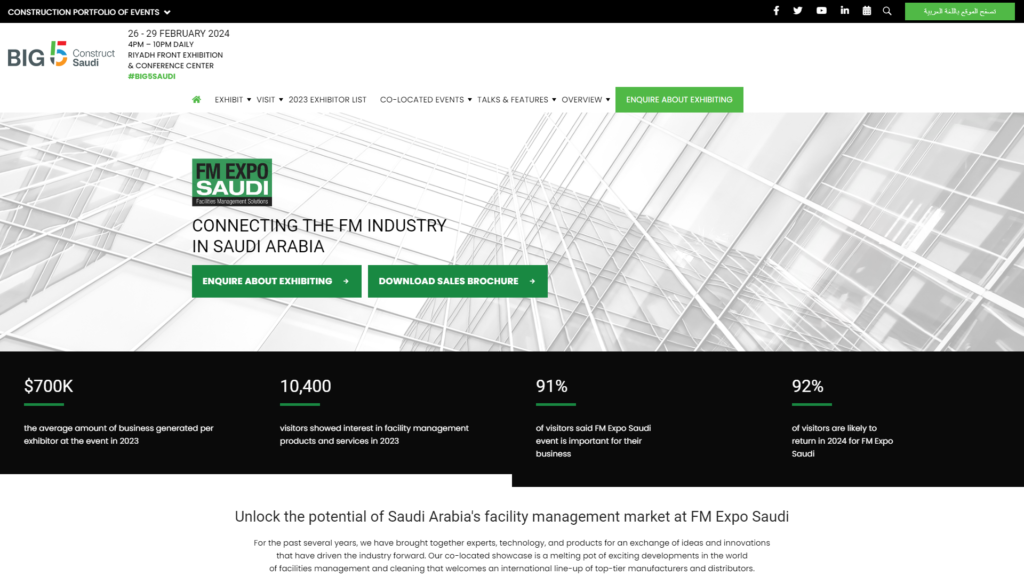Click Enquire About Exhibiting in navigation bar
This screenshot has width=1024, height=576.
tap(679, 100)
